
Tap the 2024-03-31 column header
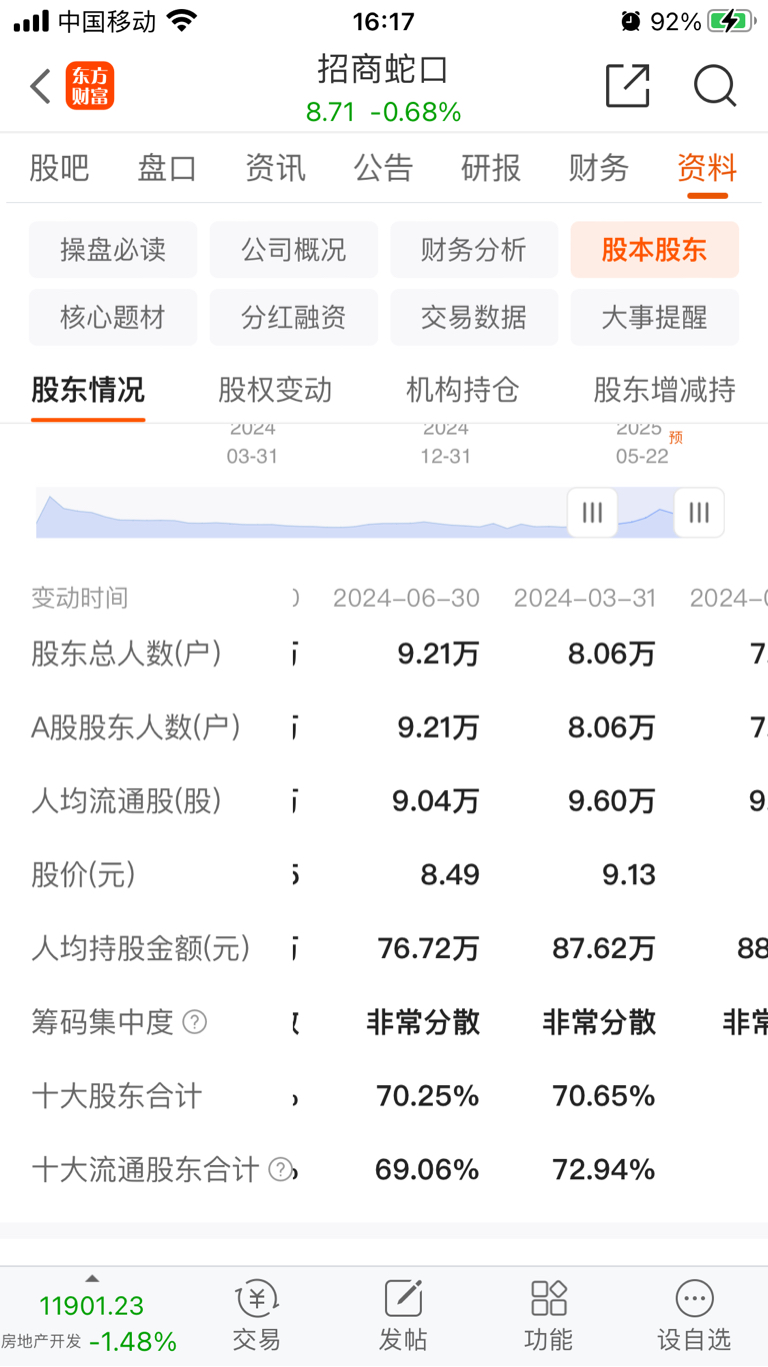[x=585, y=598]
